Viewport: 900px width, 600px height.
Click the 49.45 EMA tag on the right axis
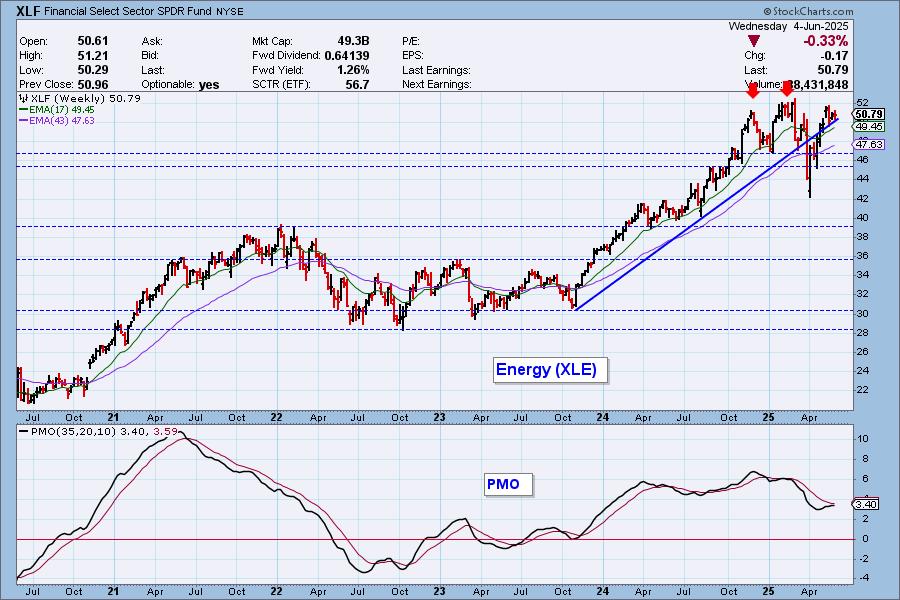868,126
